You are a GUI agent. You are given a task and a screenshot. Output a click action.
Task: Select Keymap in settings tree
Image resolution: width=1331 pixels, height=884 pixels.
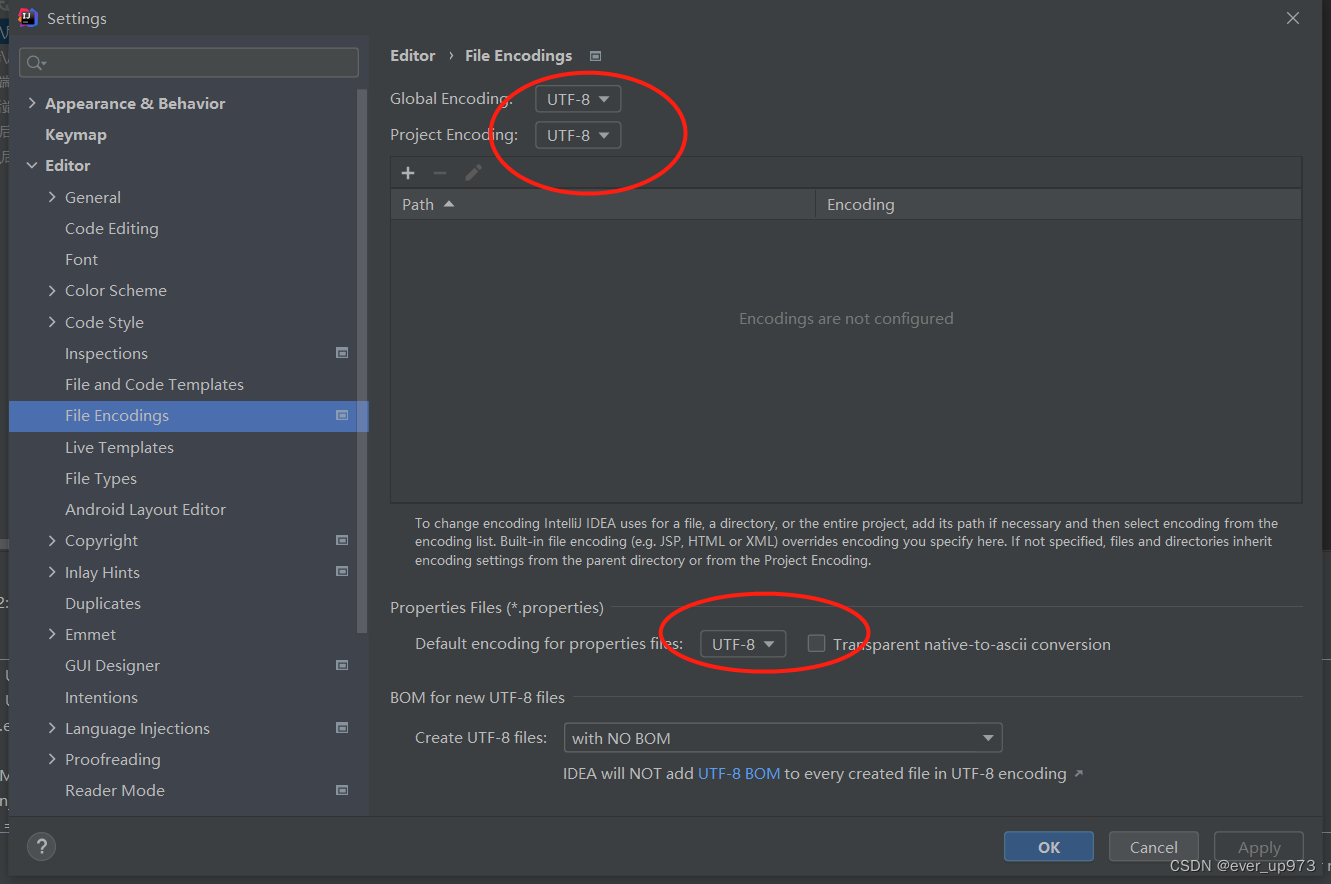pos(76,134)
